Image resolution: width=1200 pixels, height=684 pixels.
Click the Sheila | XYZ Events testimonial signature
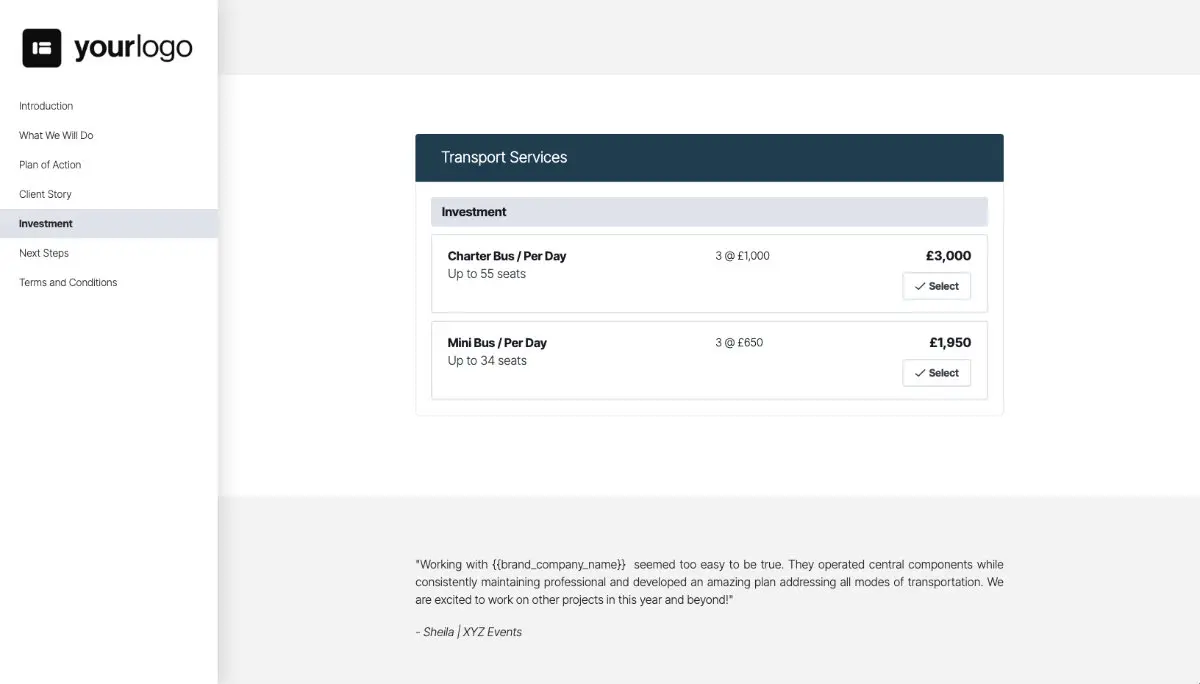pos(469,631)
